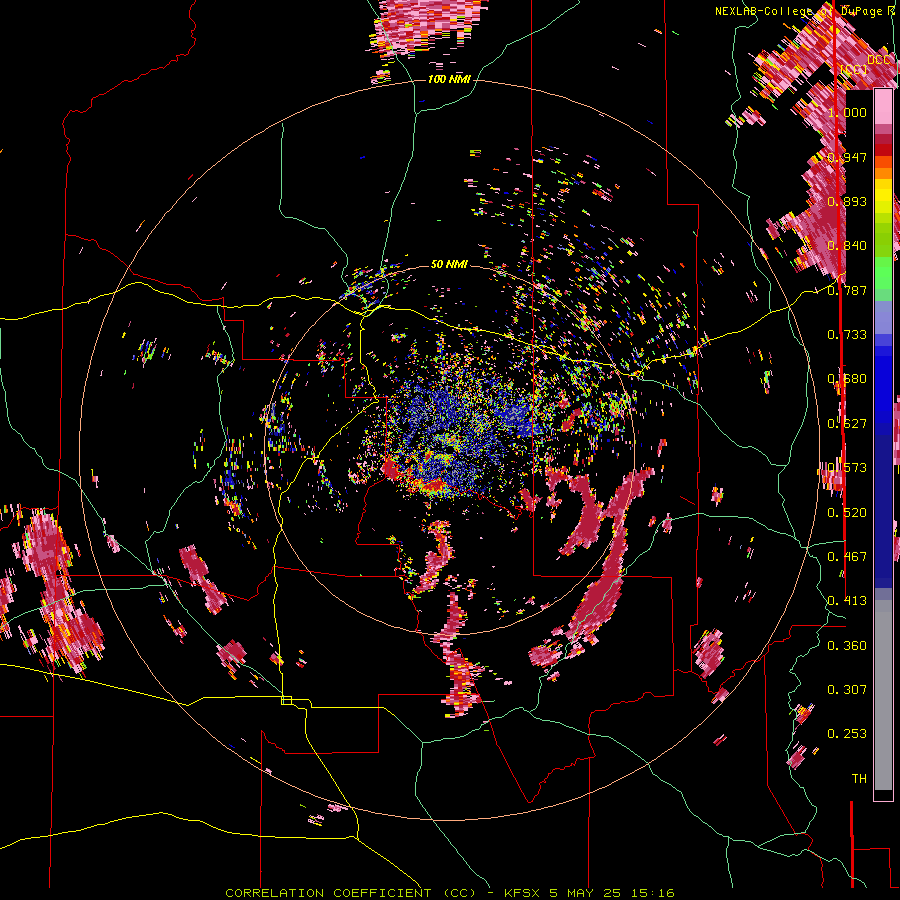Click the '50 NMI' range ring label
Viewport: 900px width, 900px height.
pos(449,264)
